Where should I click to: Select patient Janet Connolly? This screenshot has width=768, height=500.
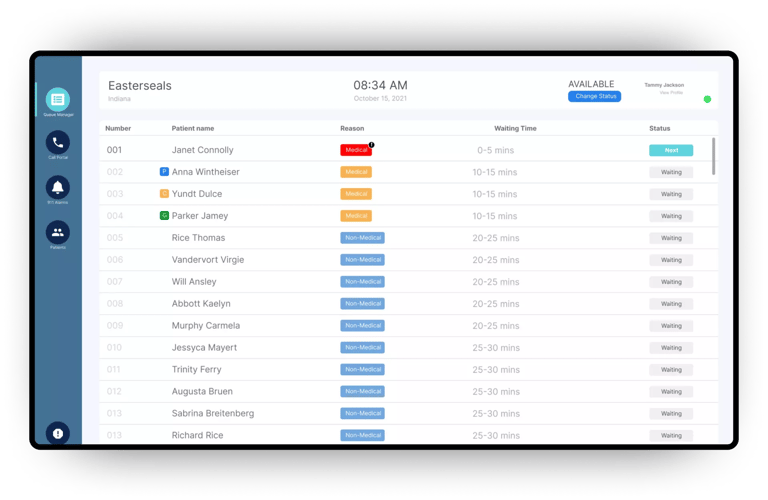pyautogui.click(x=202, y=150)
